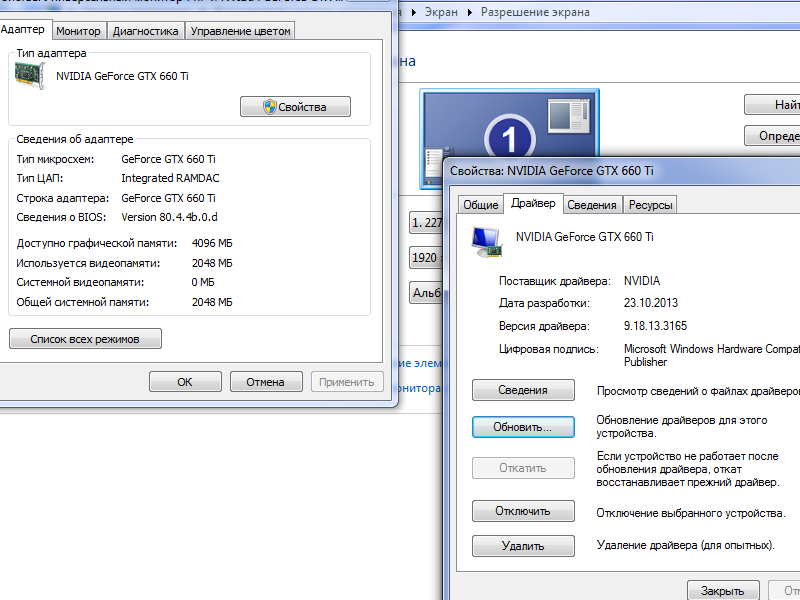Screen dimensions: 800x600
Task: Click breadcrumb arrow before Разрешение экрана
Action: coord(469,12)
